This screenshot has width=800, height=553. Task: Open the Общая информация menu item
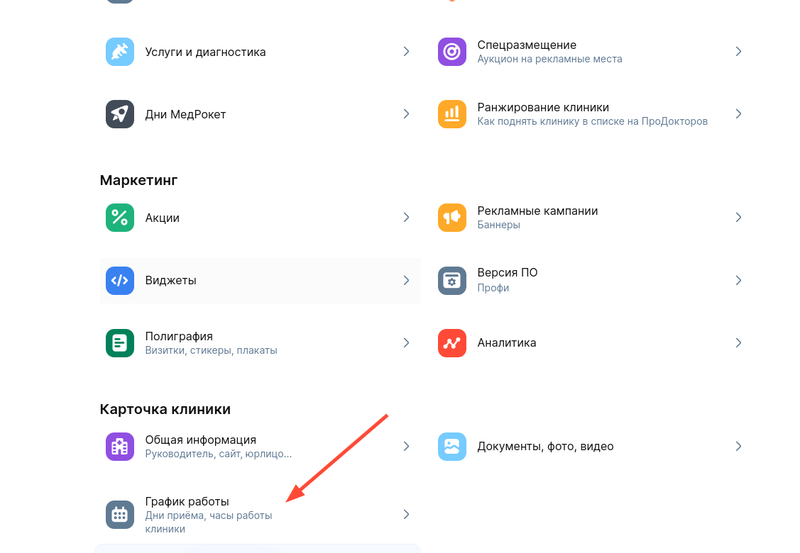pyautogui.click(x=199, y=440)
